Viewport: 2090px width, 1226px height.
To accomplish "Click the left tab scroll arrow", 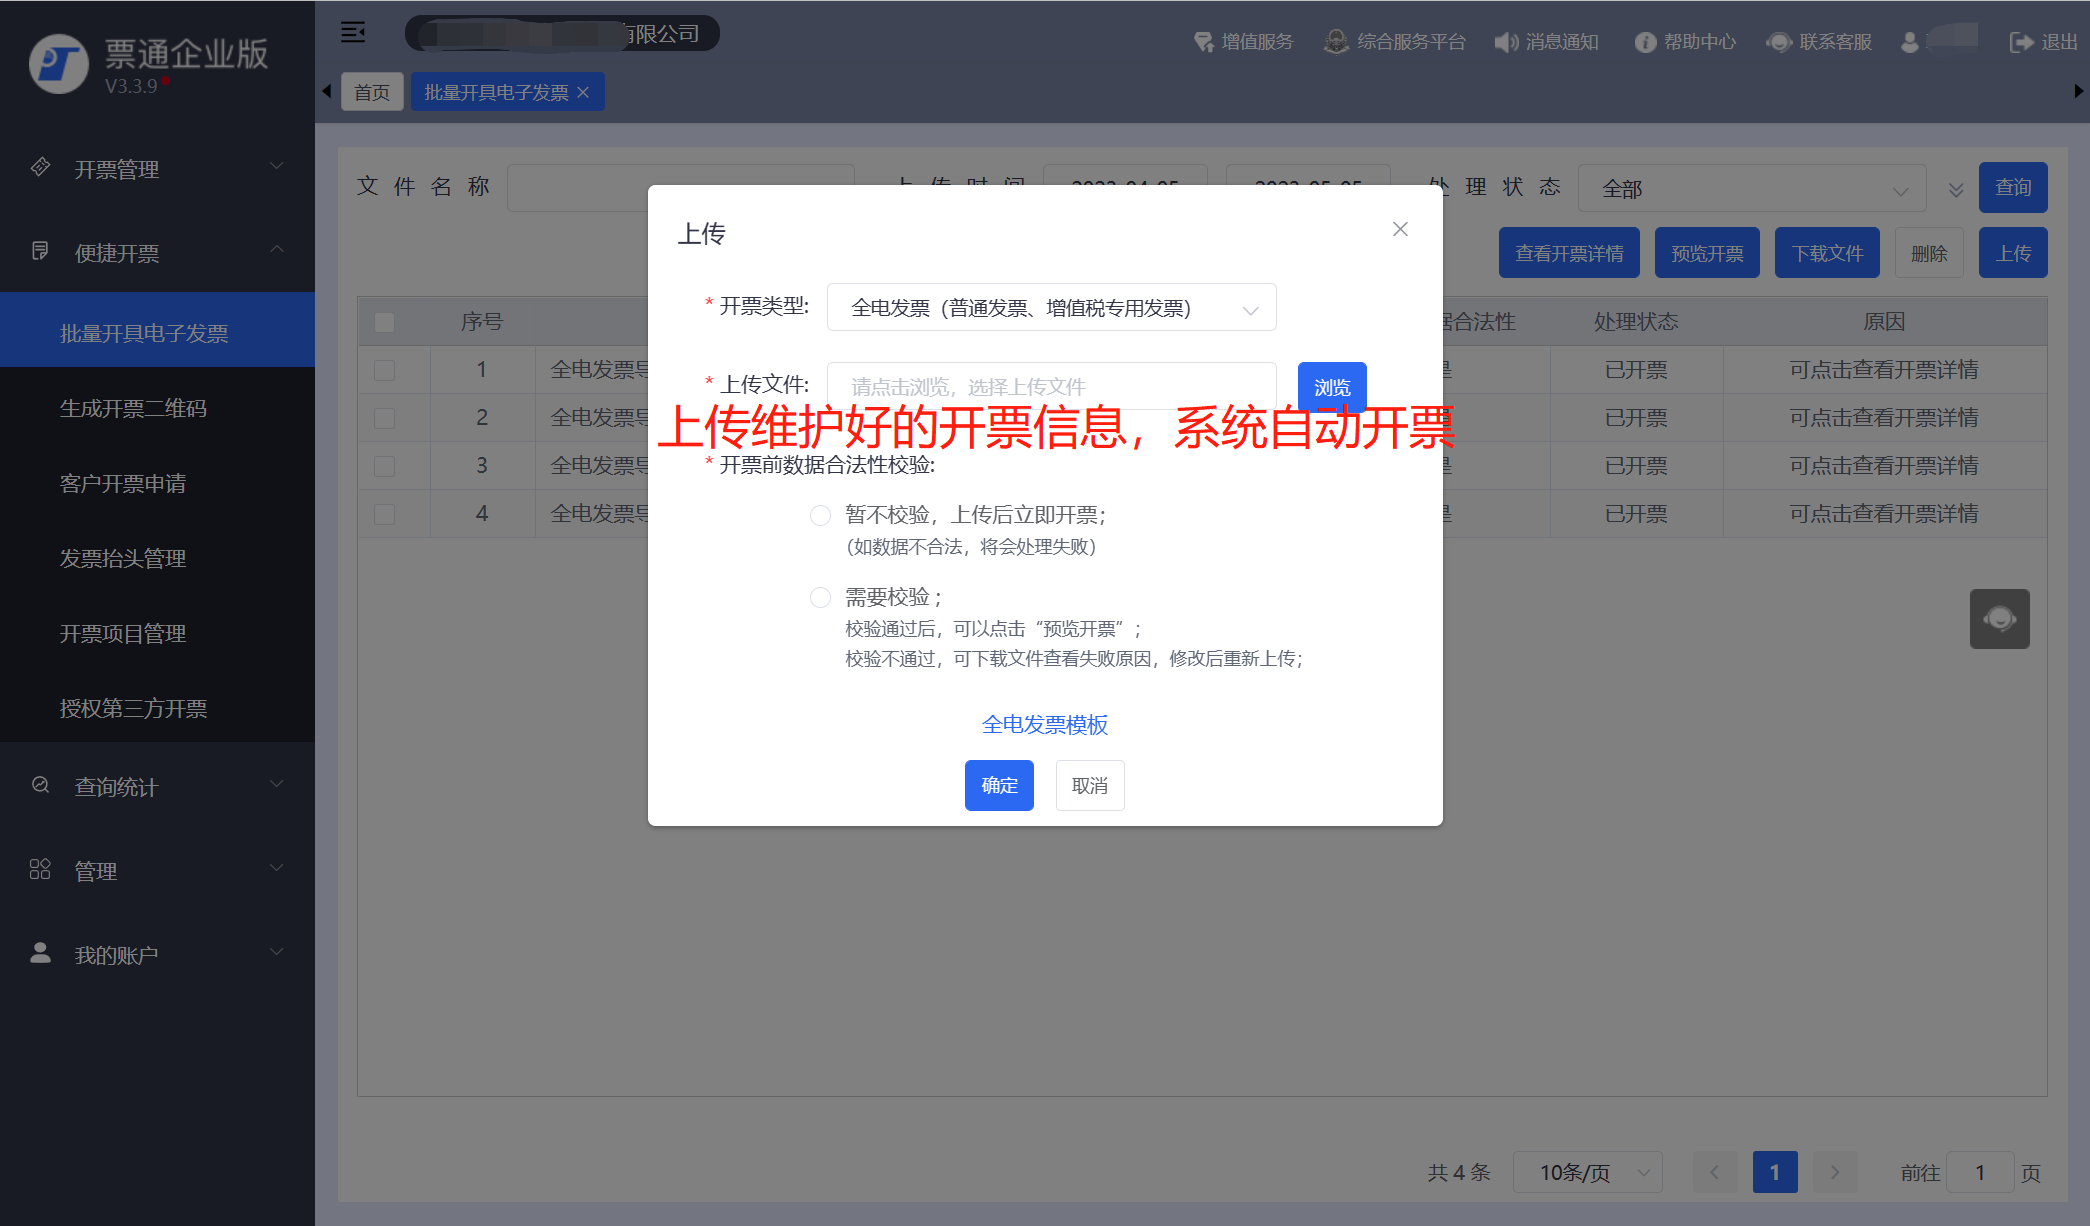I will [x=326, y=91].
